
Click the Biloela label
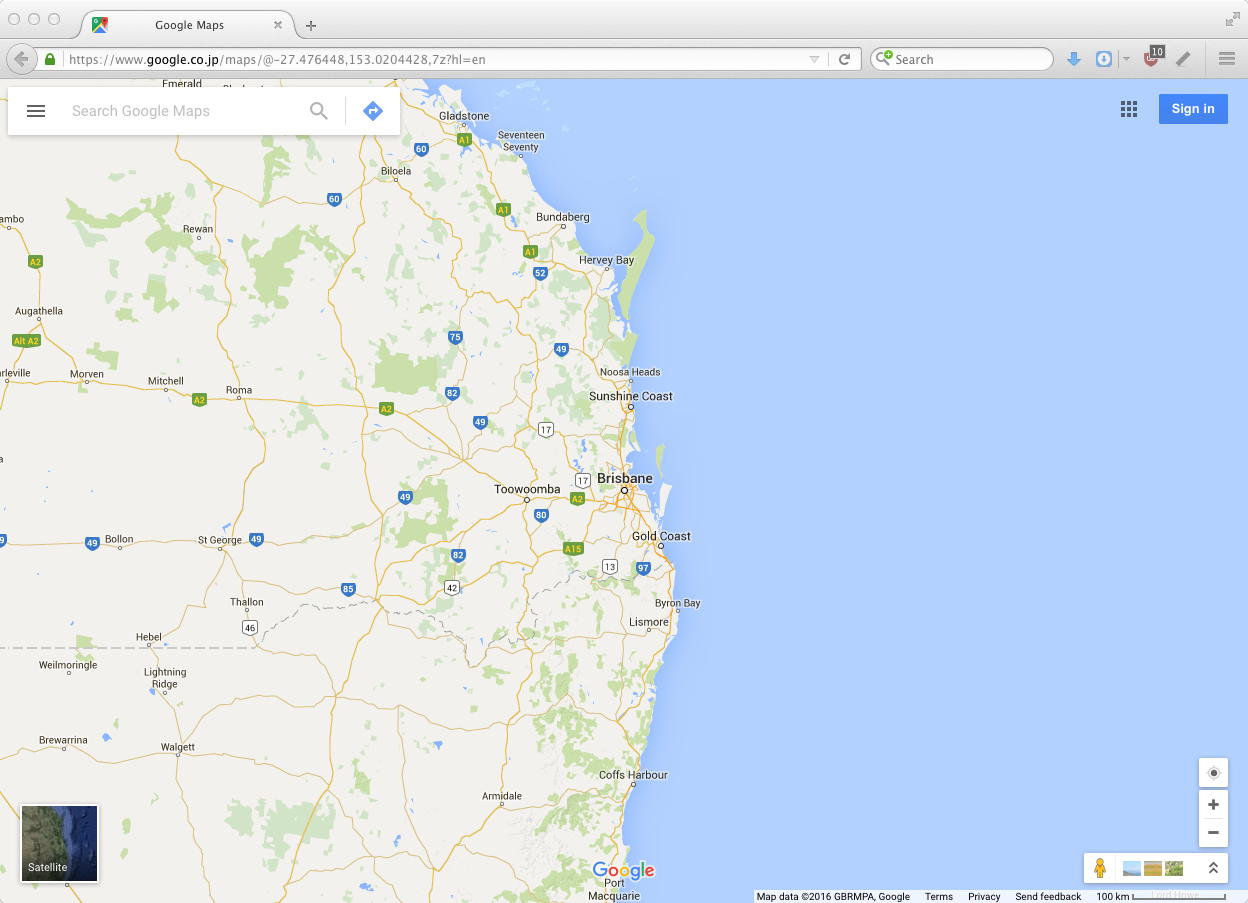[396, 171]
